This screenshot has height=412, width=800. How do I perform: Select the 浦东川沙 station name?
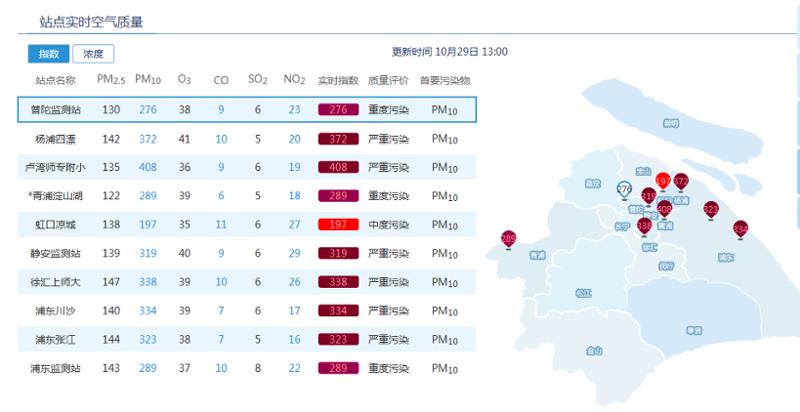(55, 312)
